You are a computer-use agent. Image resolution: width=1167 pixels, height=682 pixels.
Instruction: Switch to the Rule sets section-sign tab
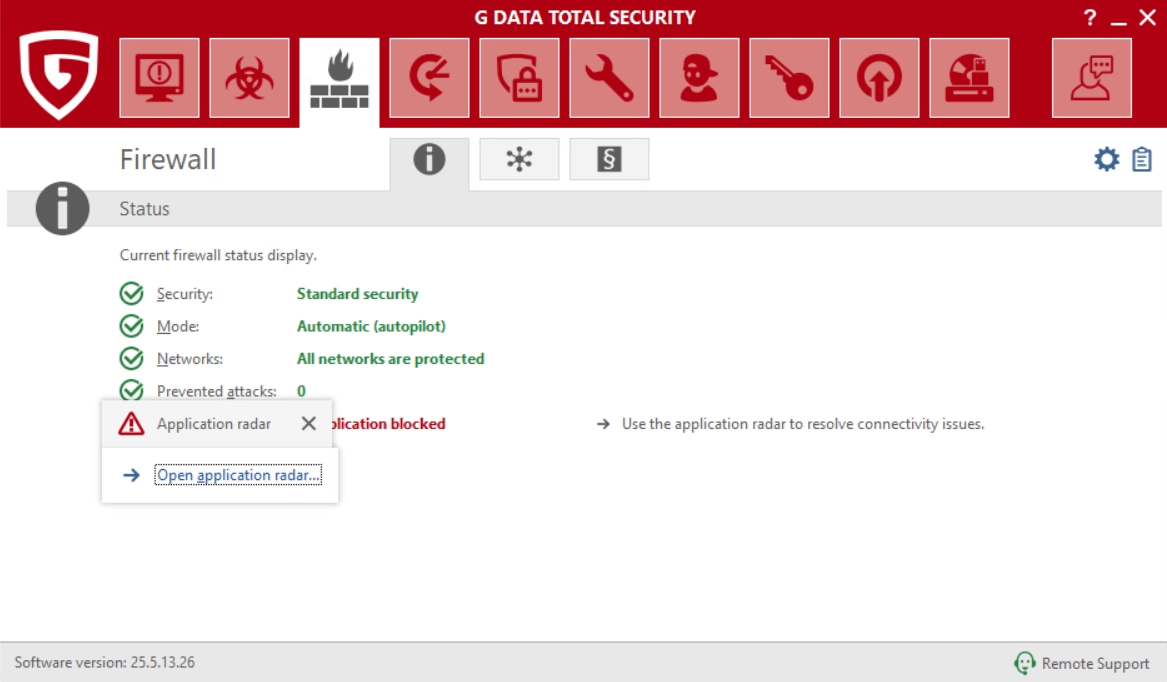point(609,160)
